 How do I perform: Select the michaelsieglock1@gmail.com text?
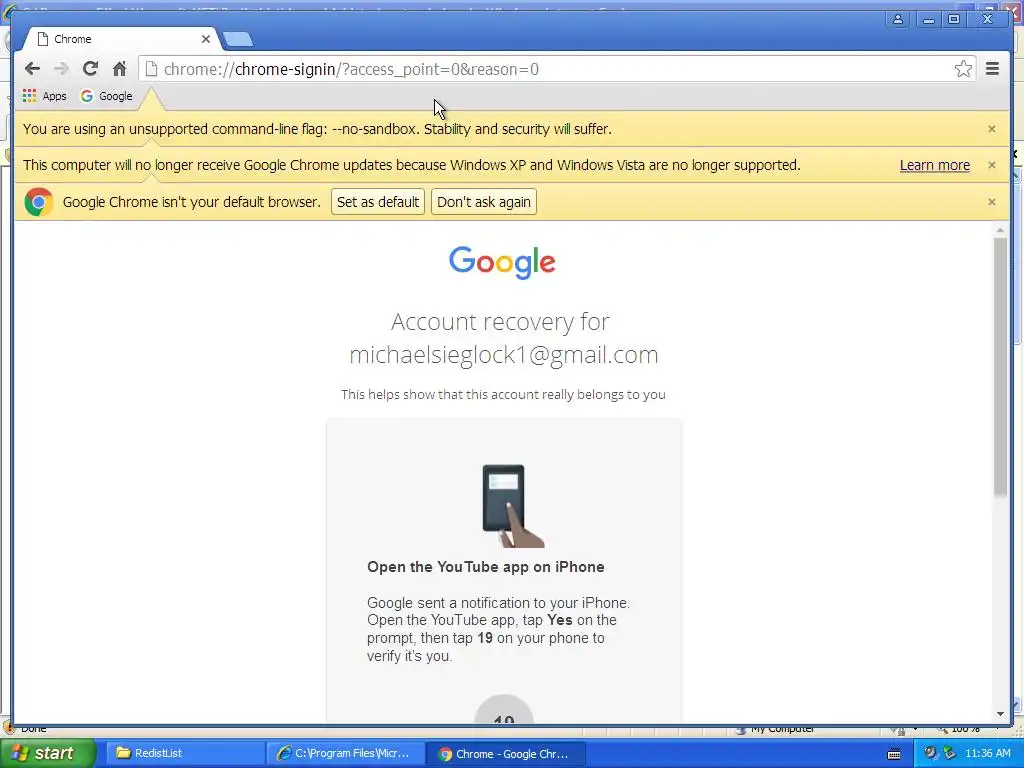coord(504,355)
